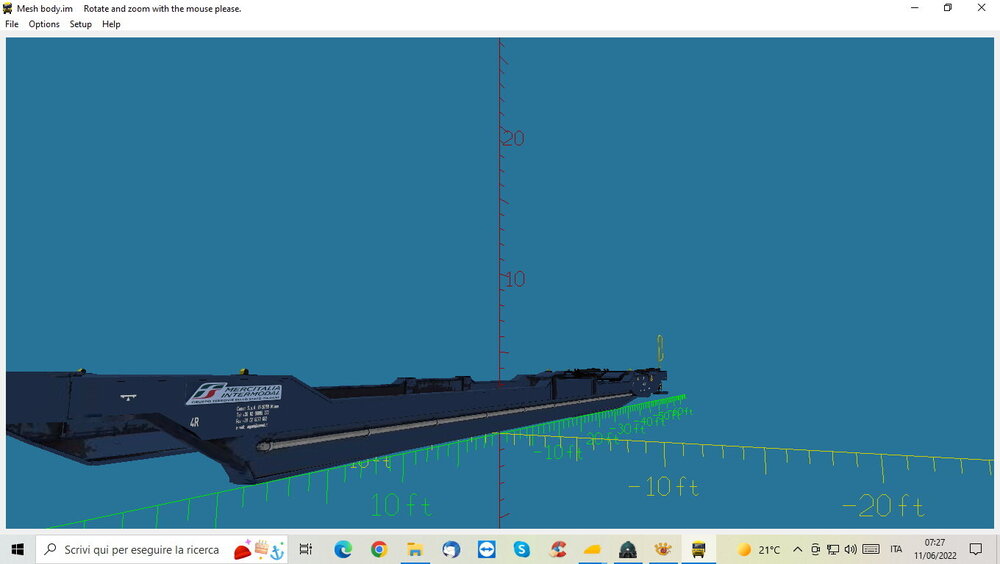Close the Mesh body.im window
Screen dimensions: 1000x564
pos(982,8)
